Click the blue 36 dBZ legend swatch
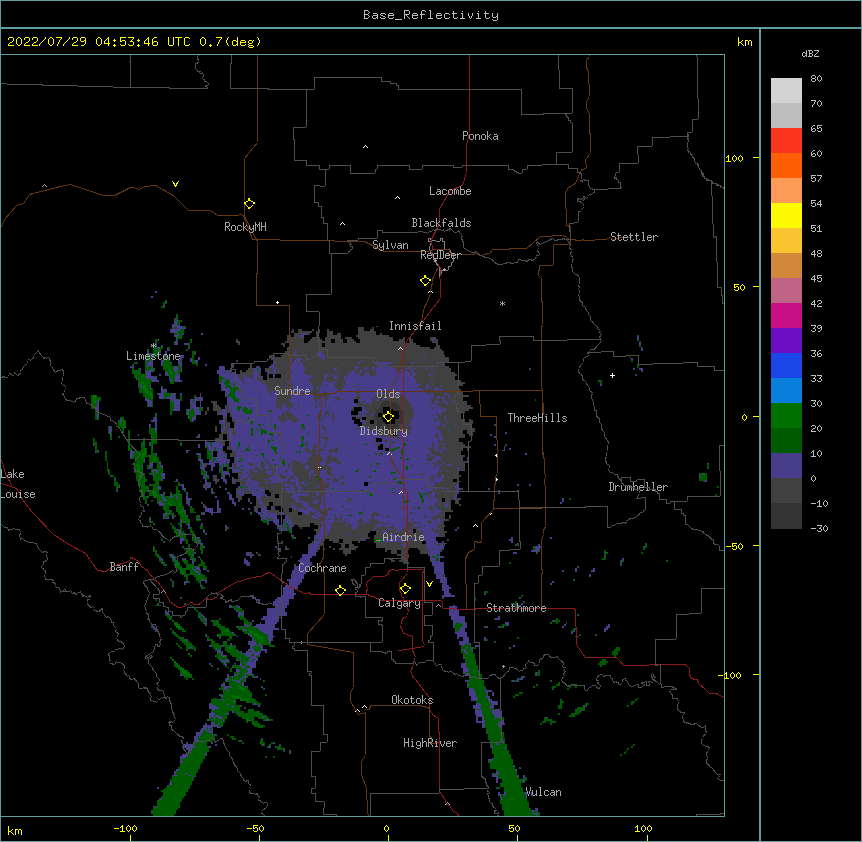 pos(786,365)
